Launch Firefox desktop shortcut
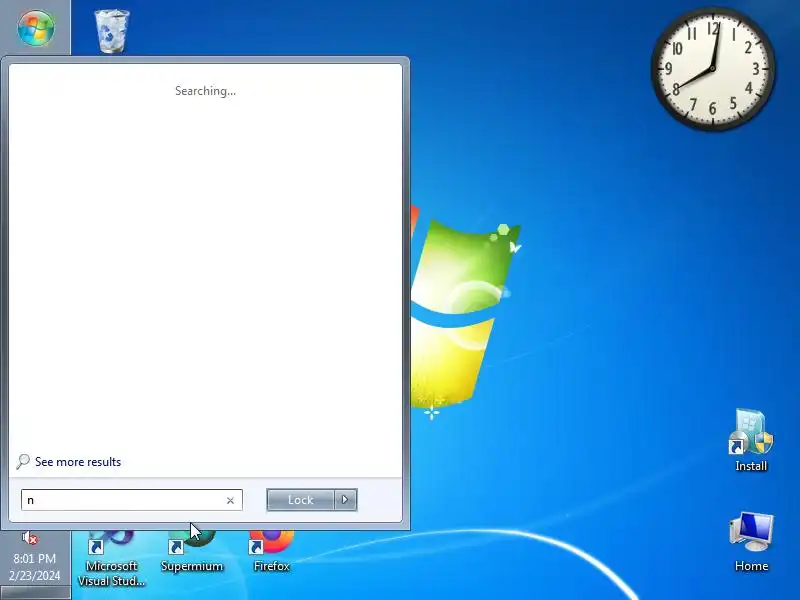Viewport: 800px width, 600px height. pos(271,552)
